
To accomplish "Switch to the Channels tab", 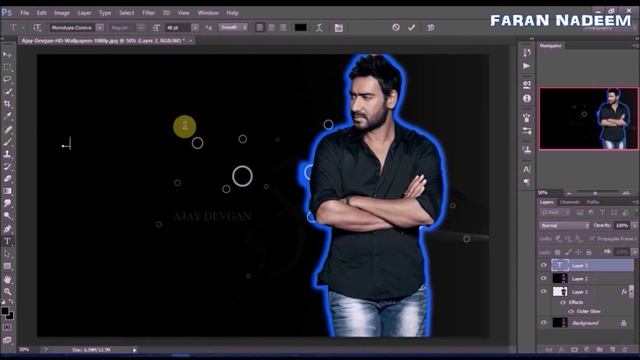I will click(x=570, y=202).
